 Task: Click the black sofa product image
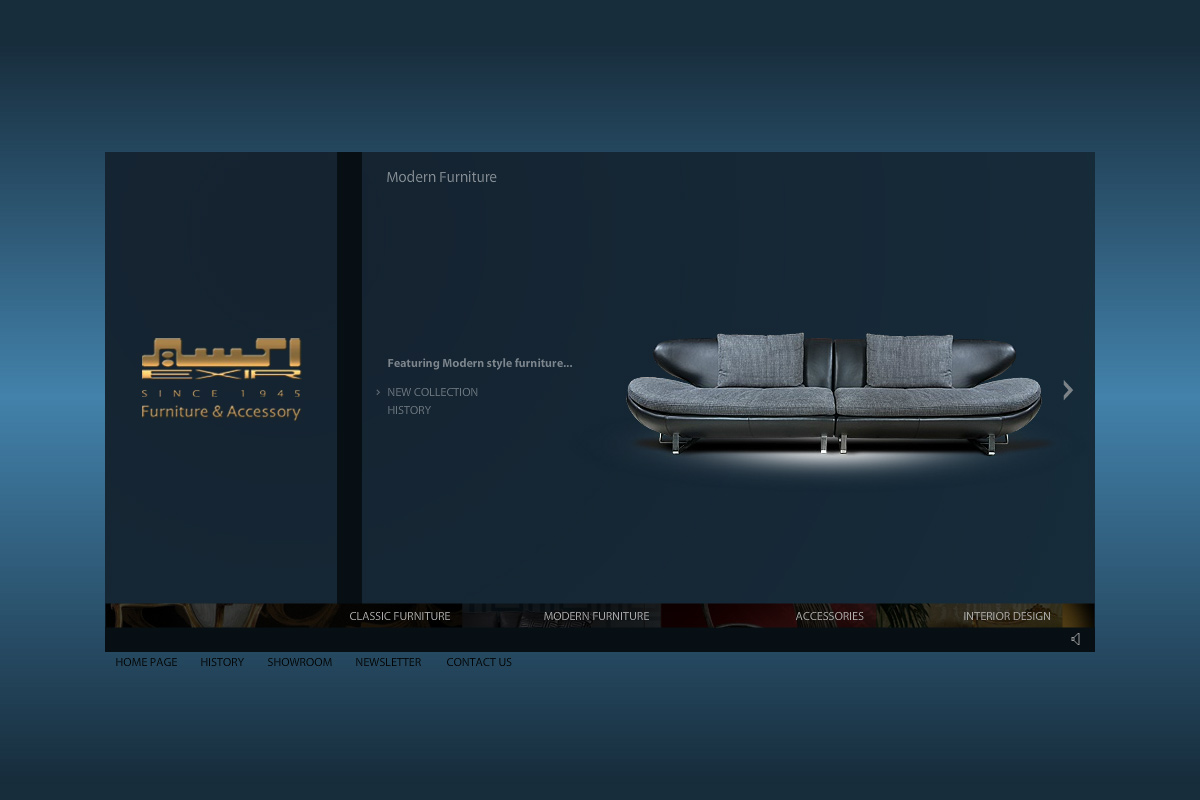[833, 395]
